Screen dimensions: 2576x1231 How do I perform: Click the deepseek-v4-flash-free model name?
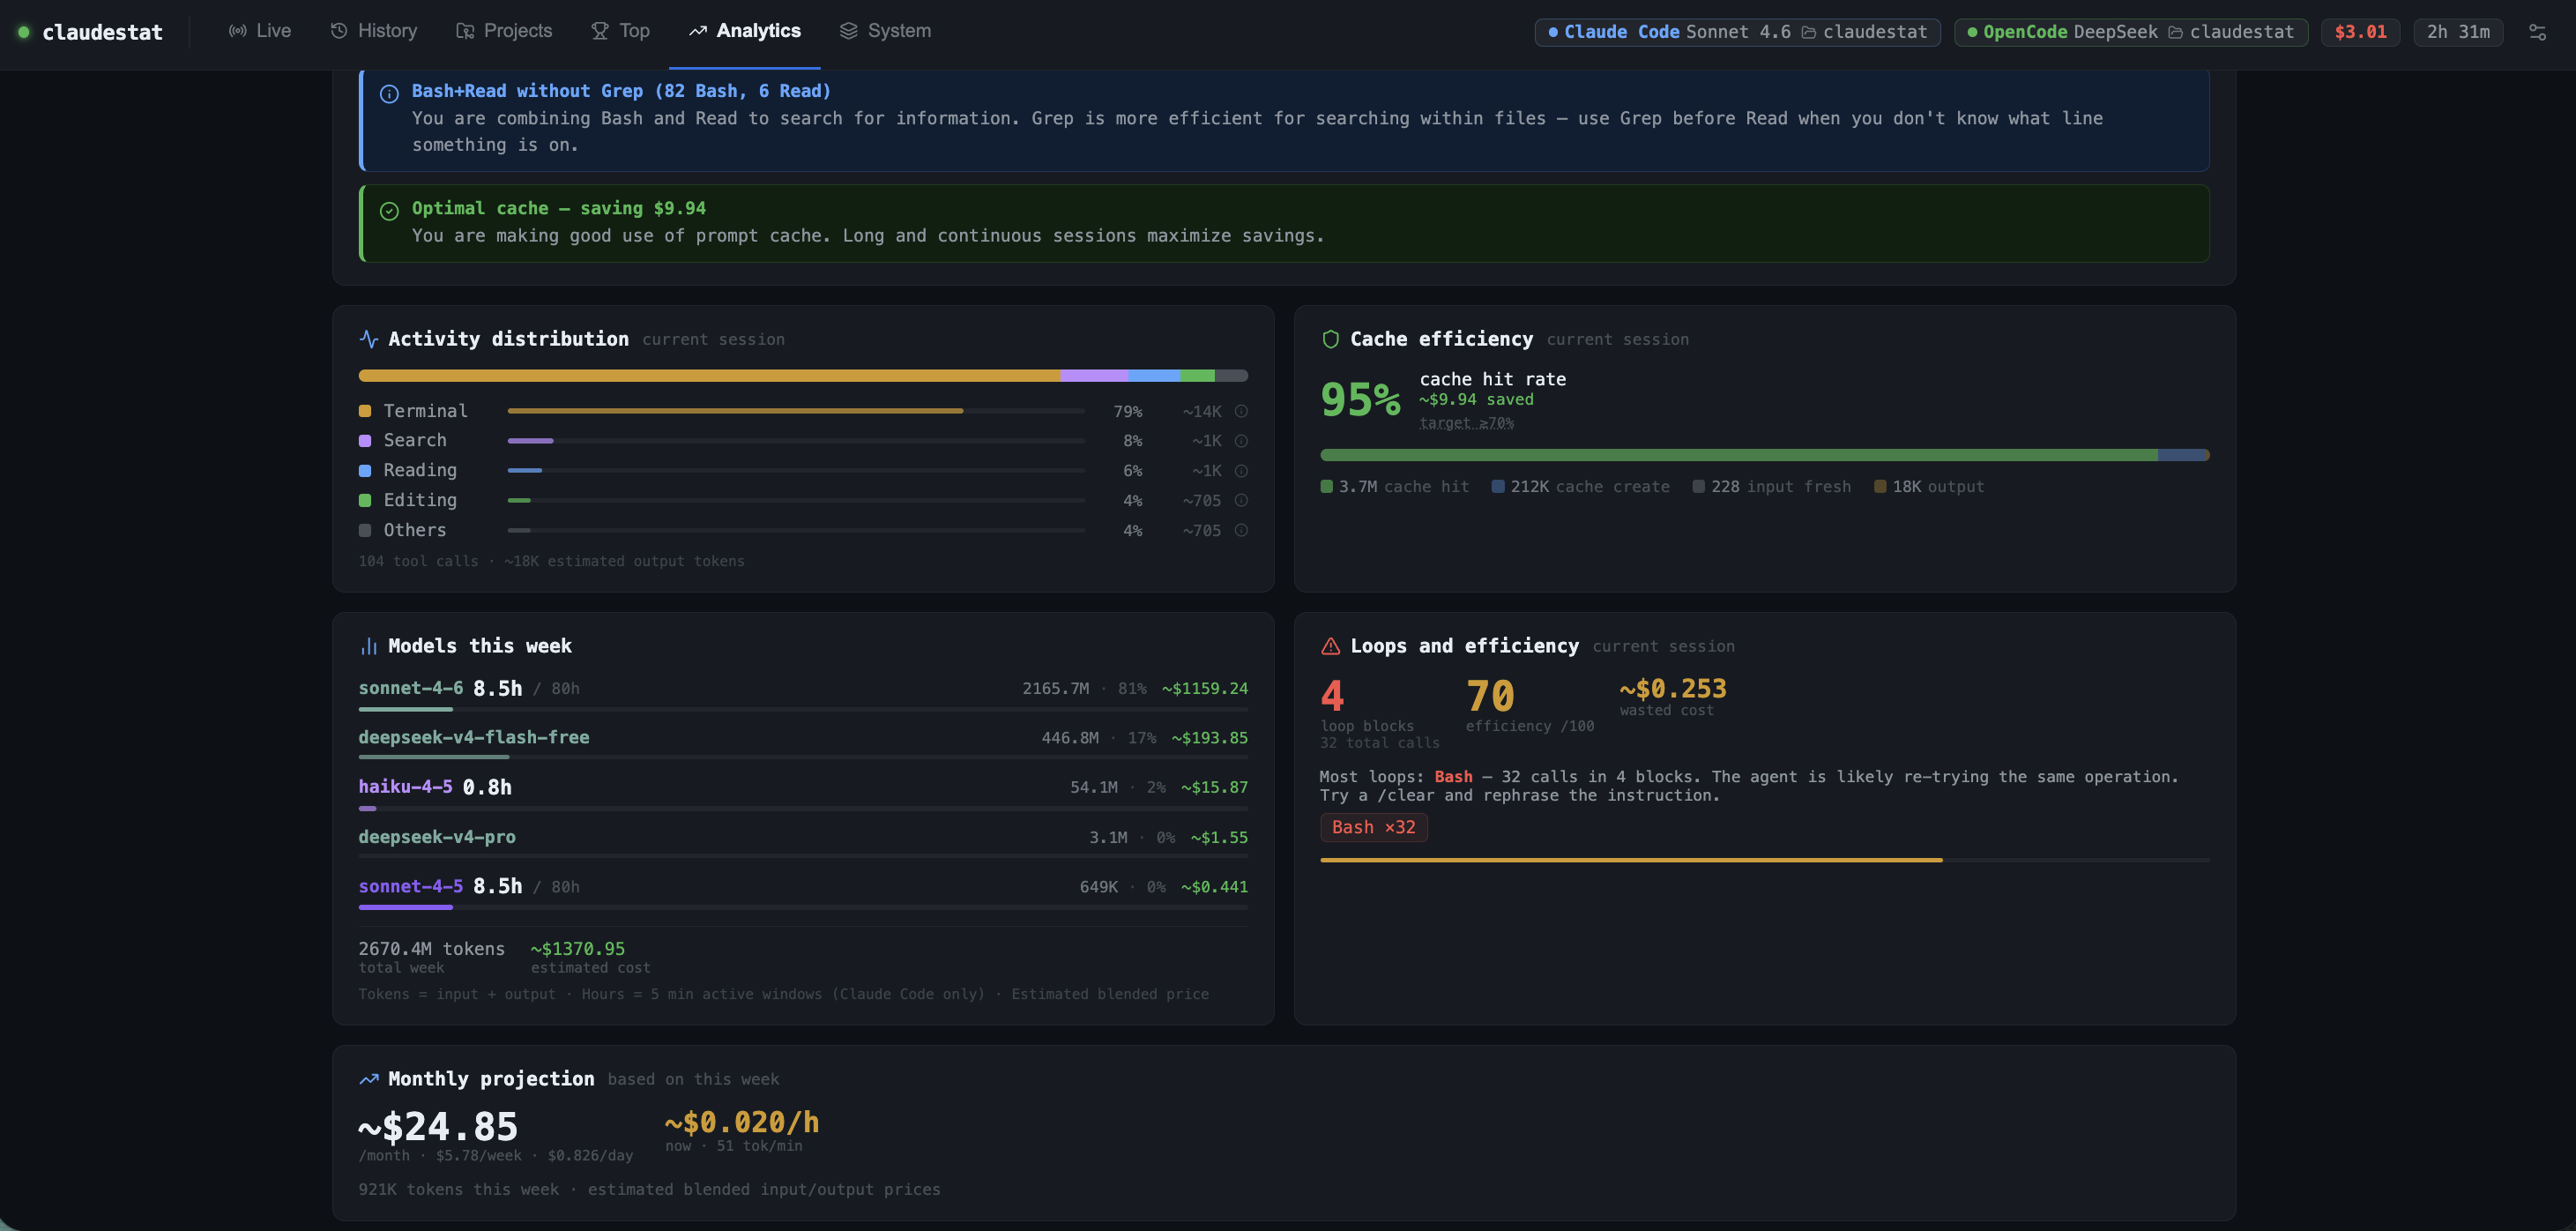(474, 737)
